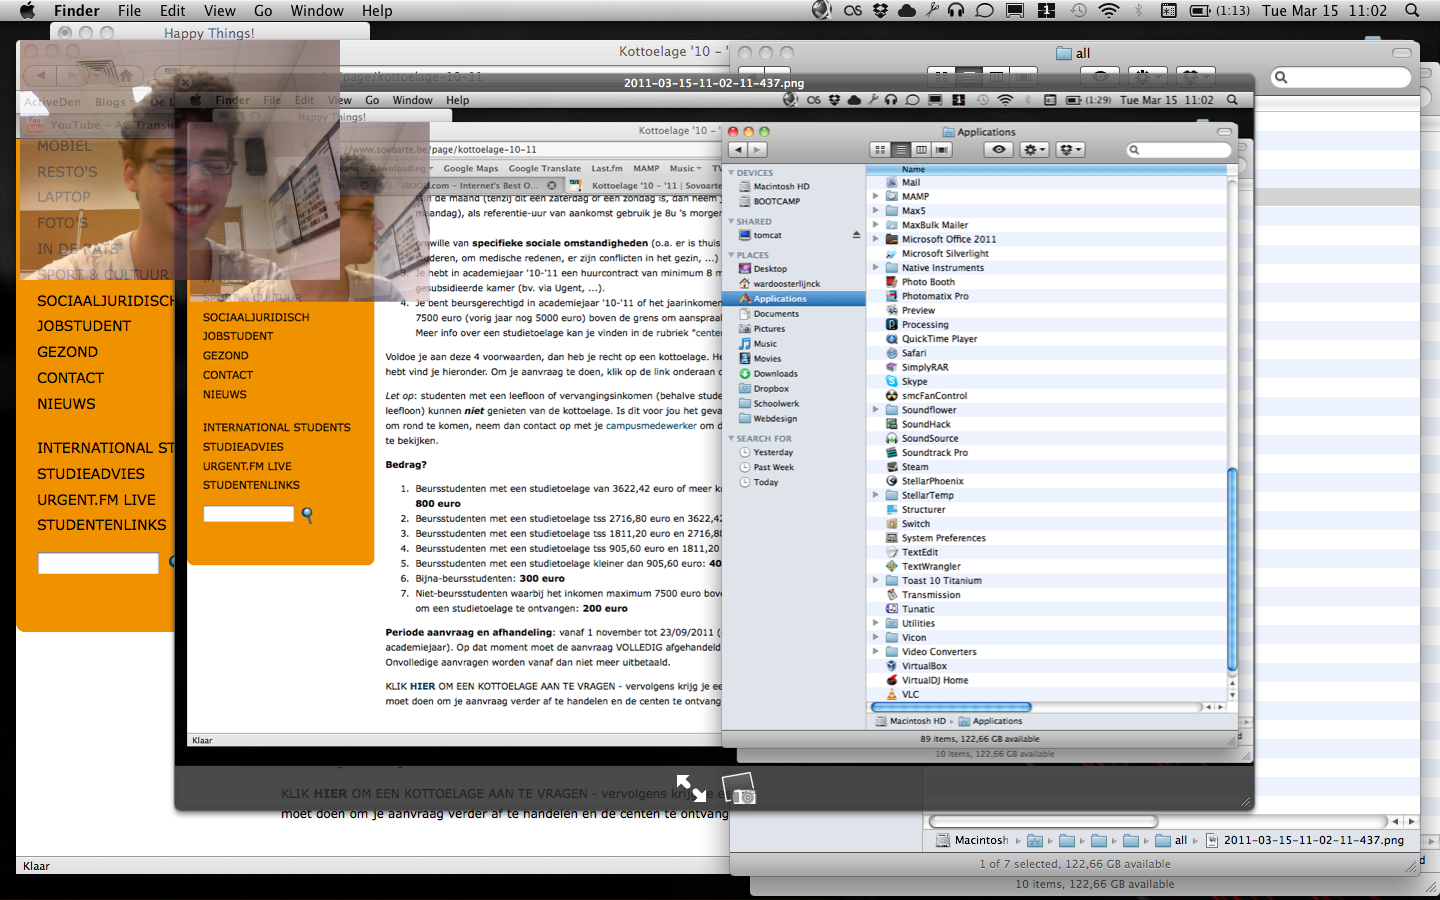1440x900 pixels.
Task: Click the eject icon next to tomcat
Action: (x=856, y=235)
